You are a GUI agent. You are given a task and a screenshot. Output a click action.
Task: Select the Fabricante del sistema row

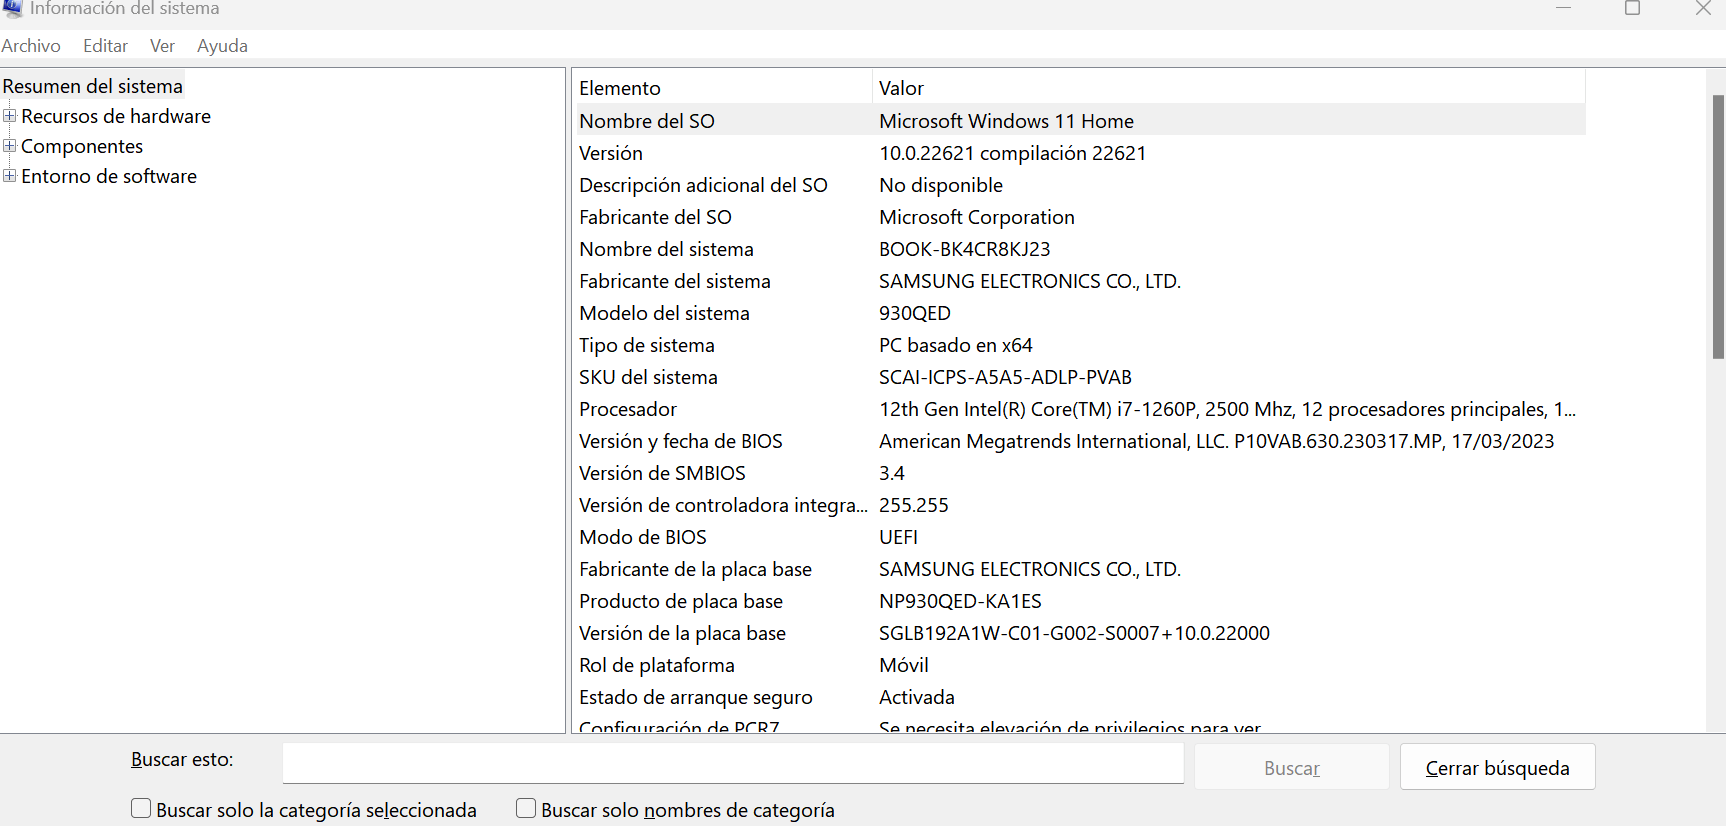1080,281
